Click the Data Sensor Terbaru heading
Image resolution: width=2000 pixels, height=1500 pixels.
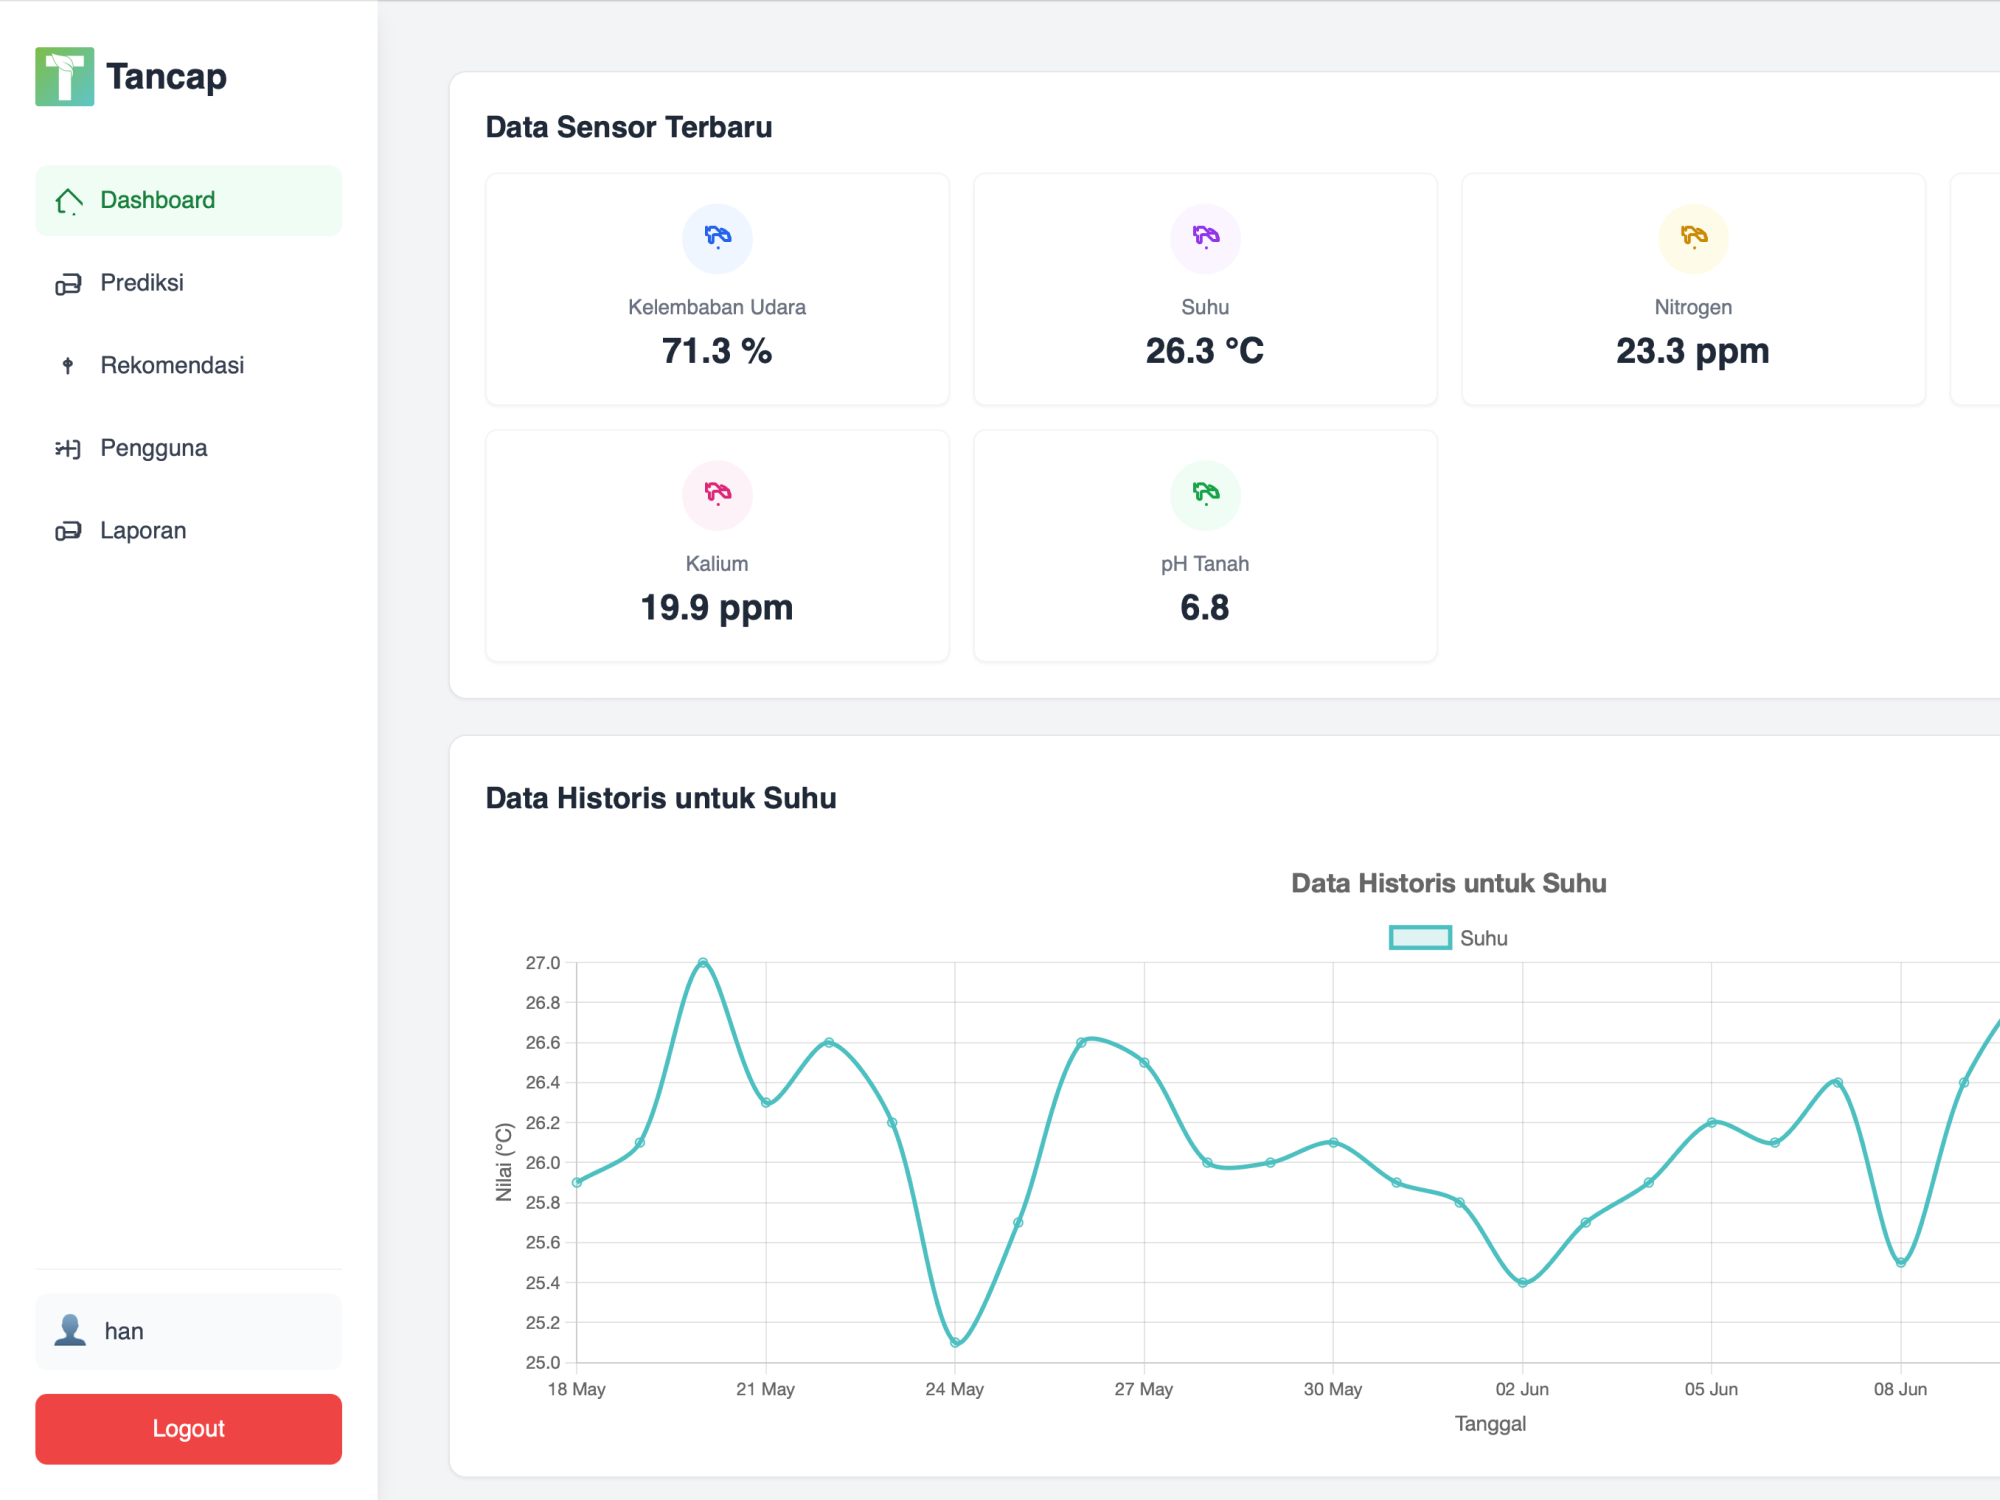tap(629, 127)
